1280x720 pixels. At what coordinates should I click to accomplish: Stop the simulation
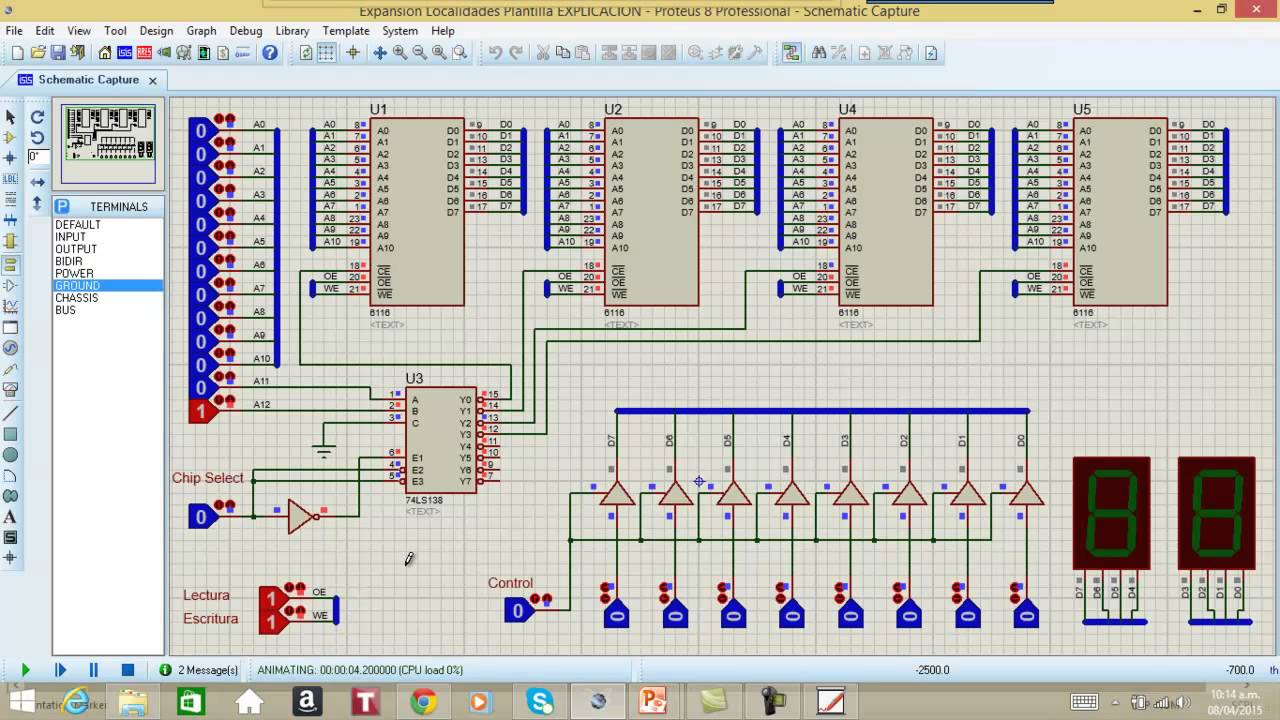pos(128,670)
